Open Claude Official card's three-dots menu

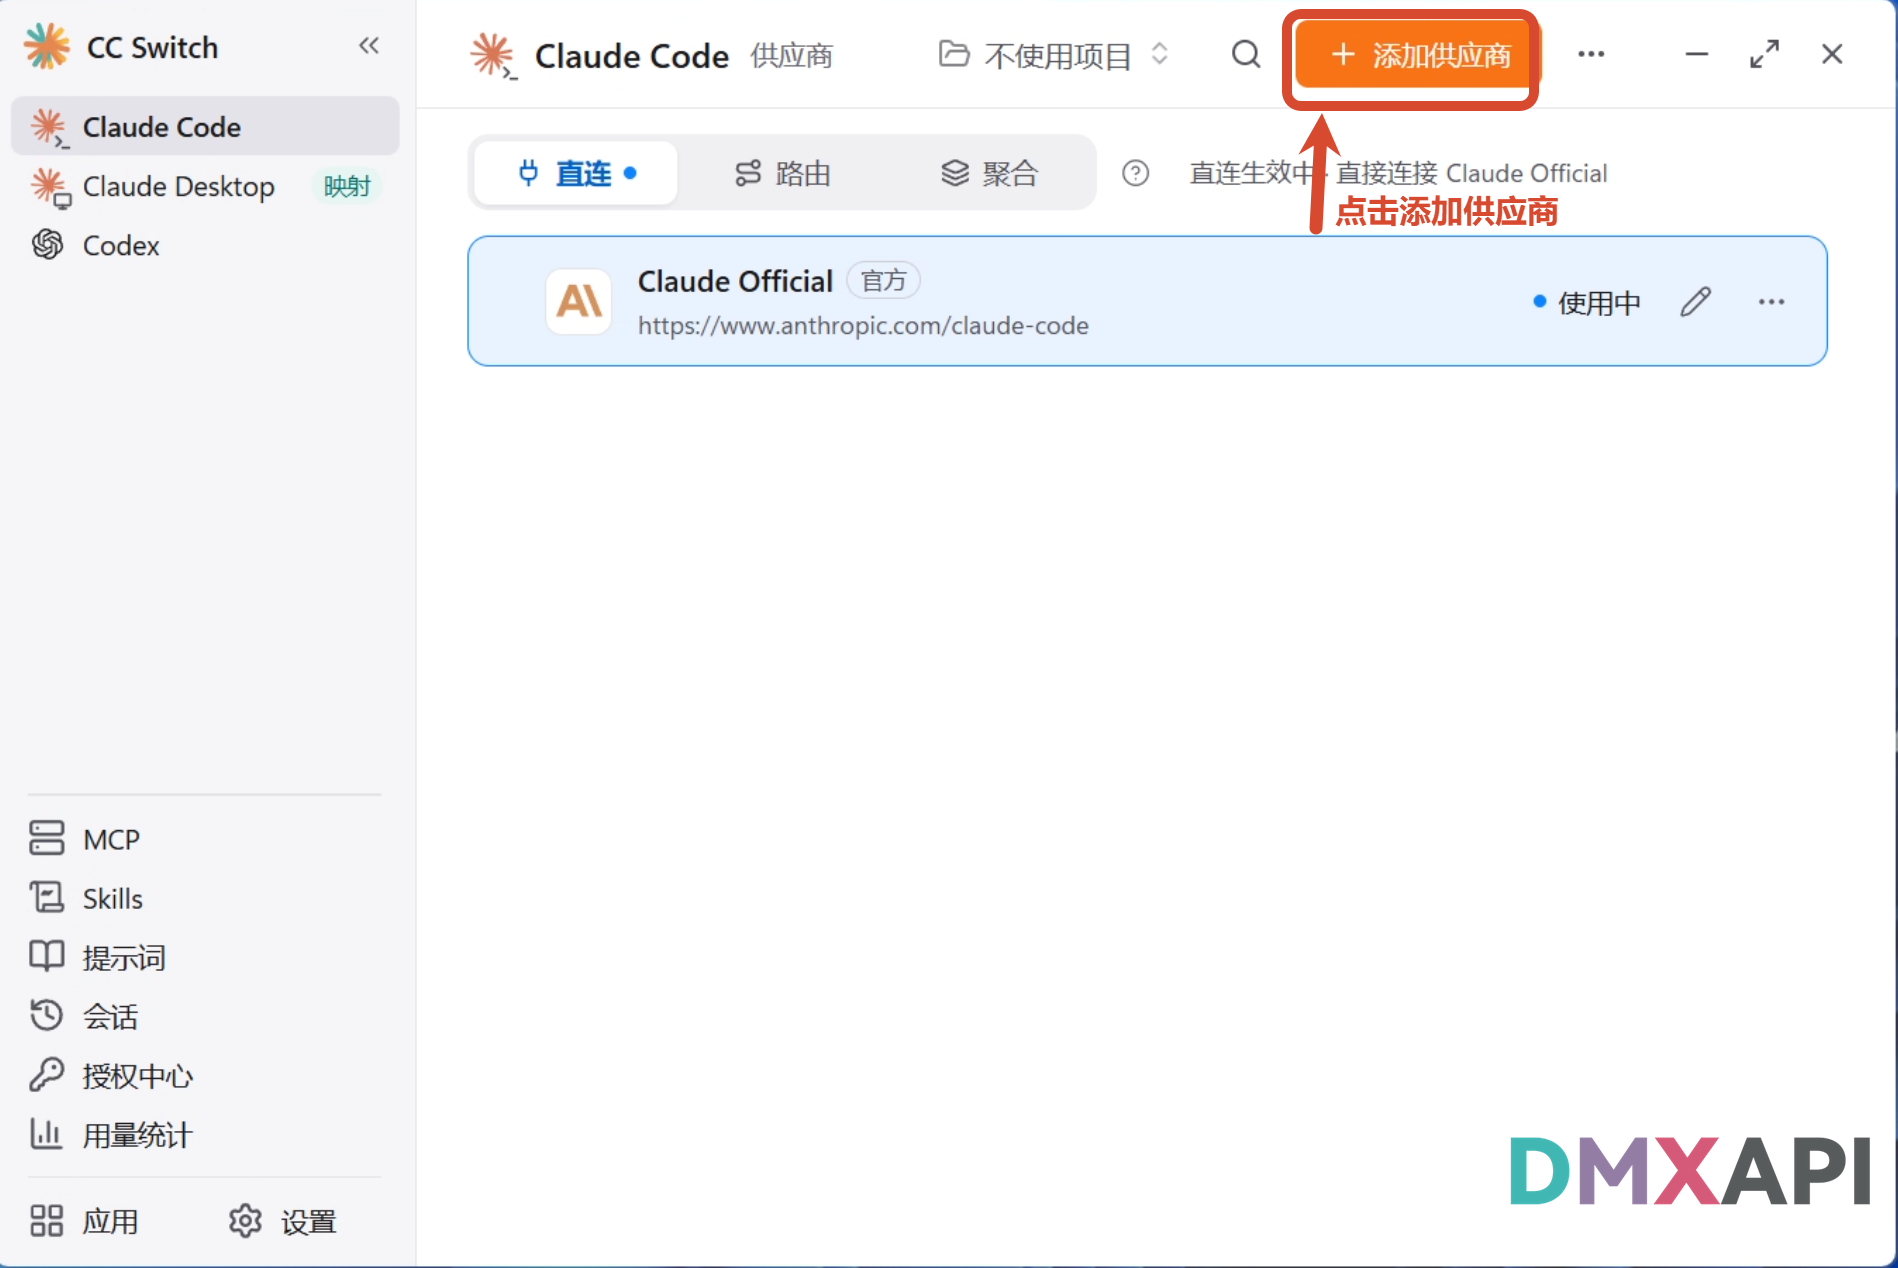pos(1771,301)
